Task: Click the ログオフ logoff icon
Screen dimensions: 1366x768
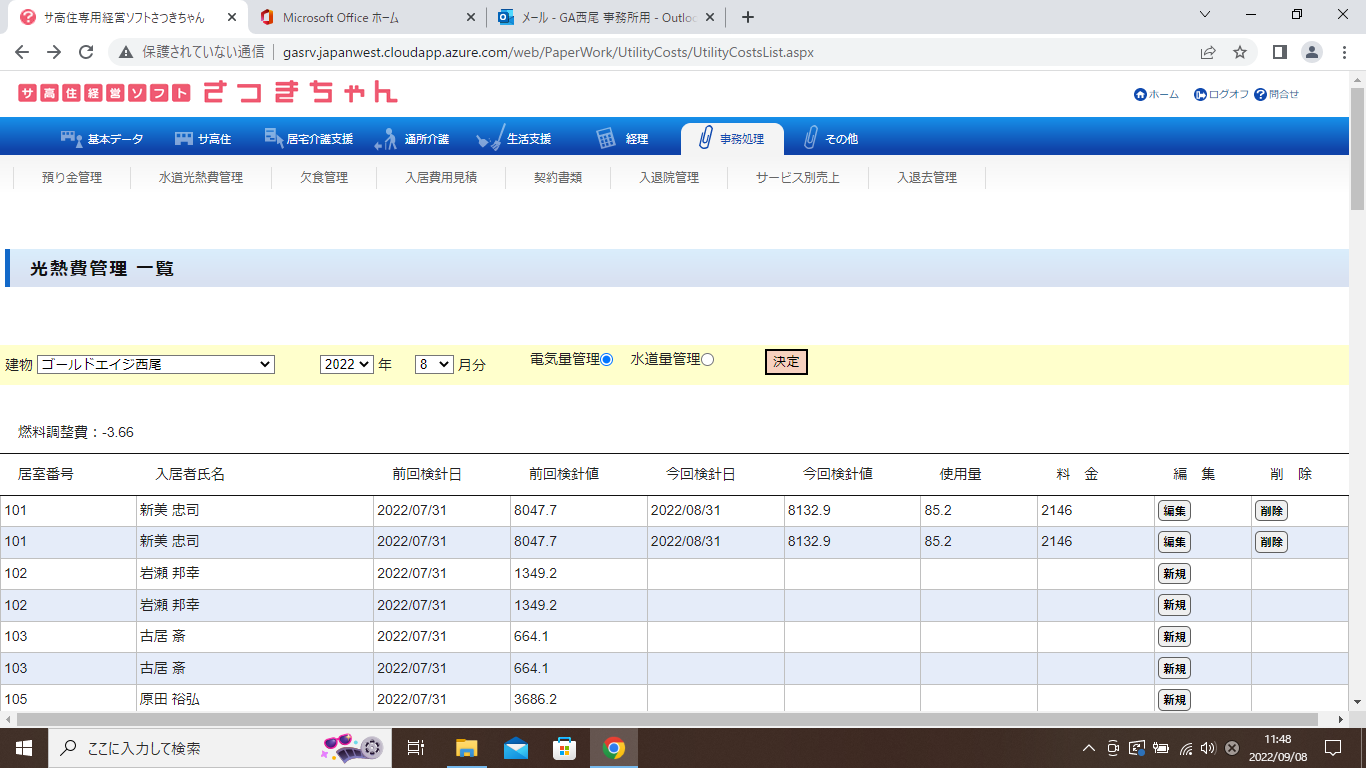Action: pyautogui.click(x=1200, y=95)
